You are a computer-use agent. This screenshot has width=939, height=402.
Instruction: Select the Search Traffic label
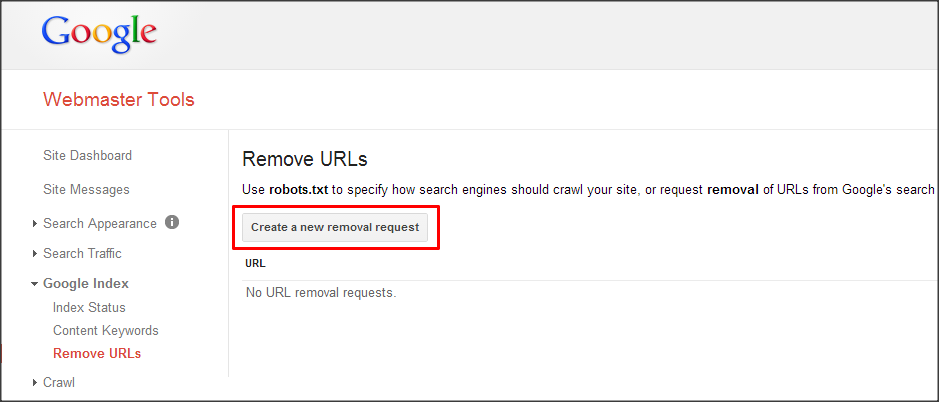[x=83, y=253]
